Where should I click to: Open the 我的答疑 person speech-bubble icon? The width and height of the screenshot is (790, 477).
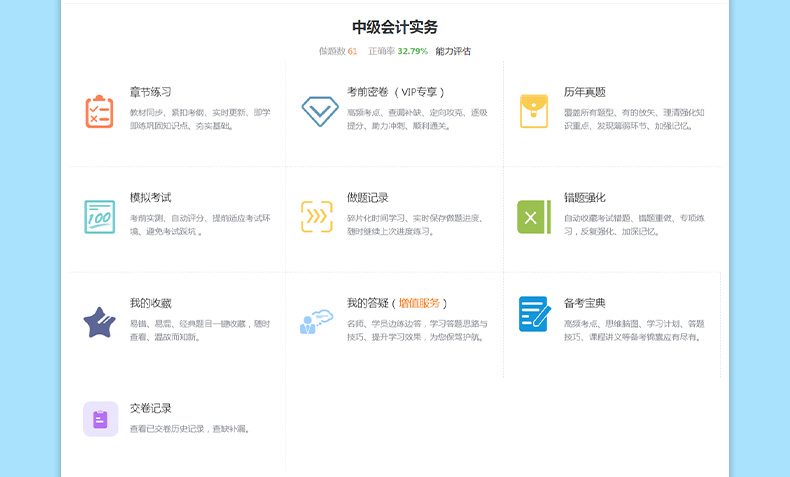(x=316, y=322)
